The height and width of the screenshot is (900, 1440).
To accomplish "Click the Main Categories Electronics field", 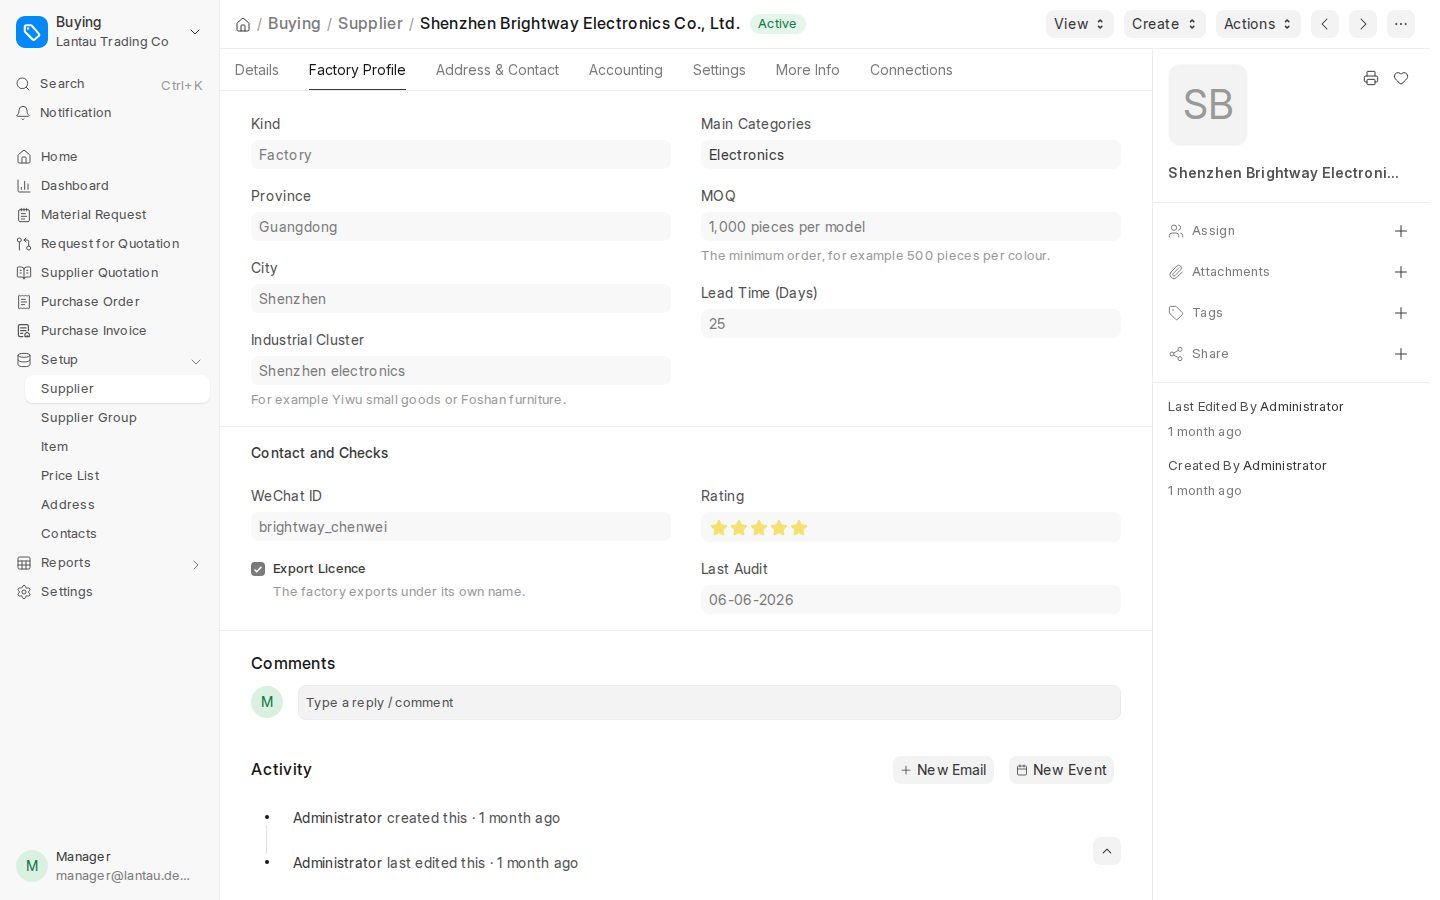I will 910,155.
